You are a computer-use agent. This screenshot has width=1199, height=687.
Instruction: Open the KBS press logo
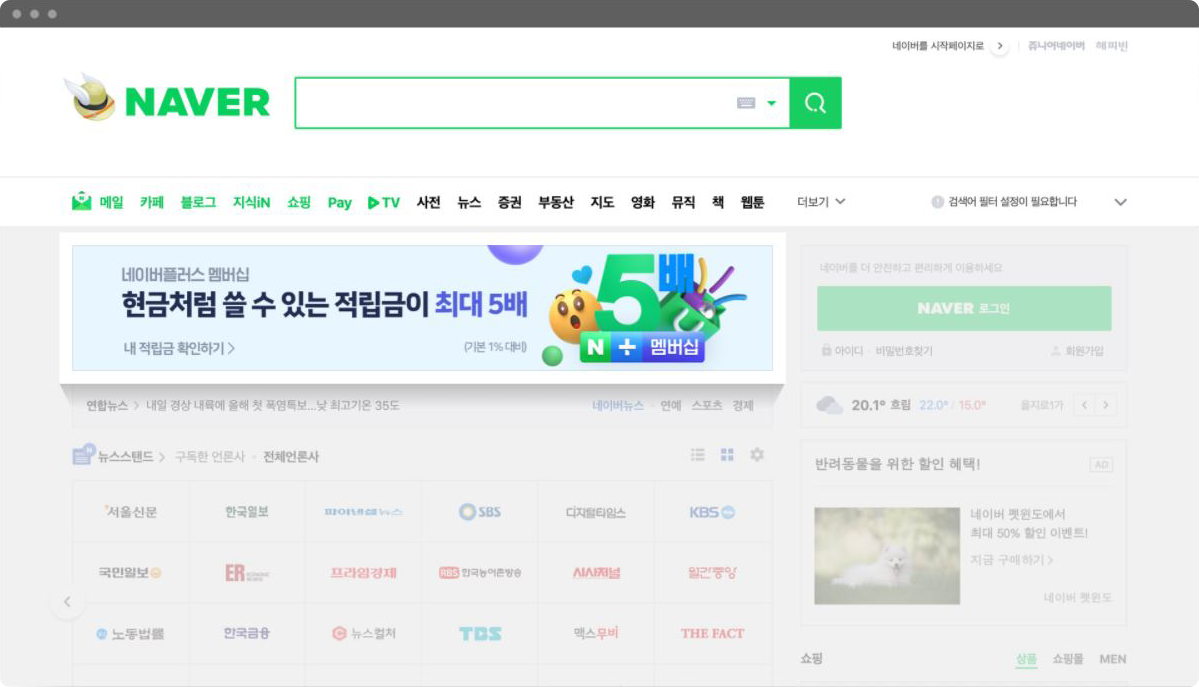pyautogui.click(x=712, y=512)
